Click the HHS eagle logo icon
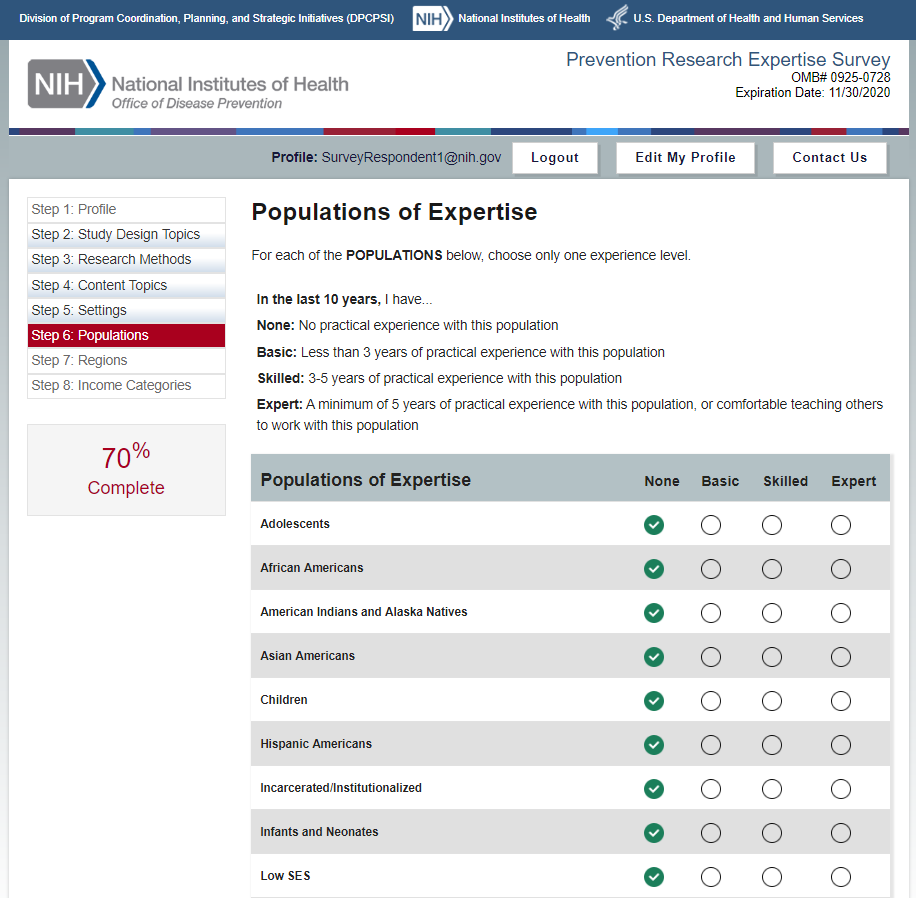The image size is (916, 898). pos(618,19)
